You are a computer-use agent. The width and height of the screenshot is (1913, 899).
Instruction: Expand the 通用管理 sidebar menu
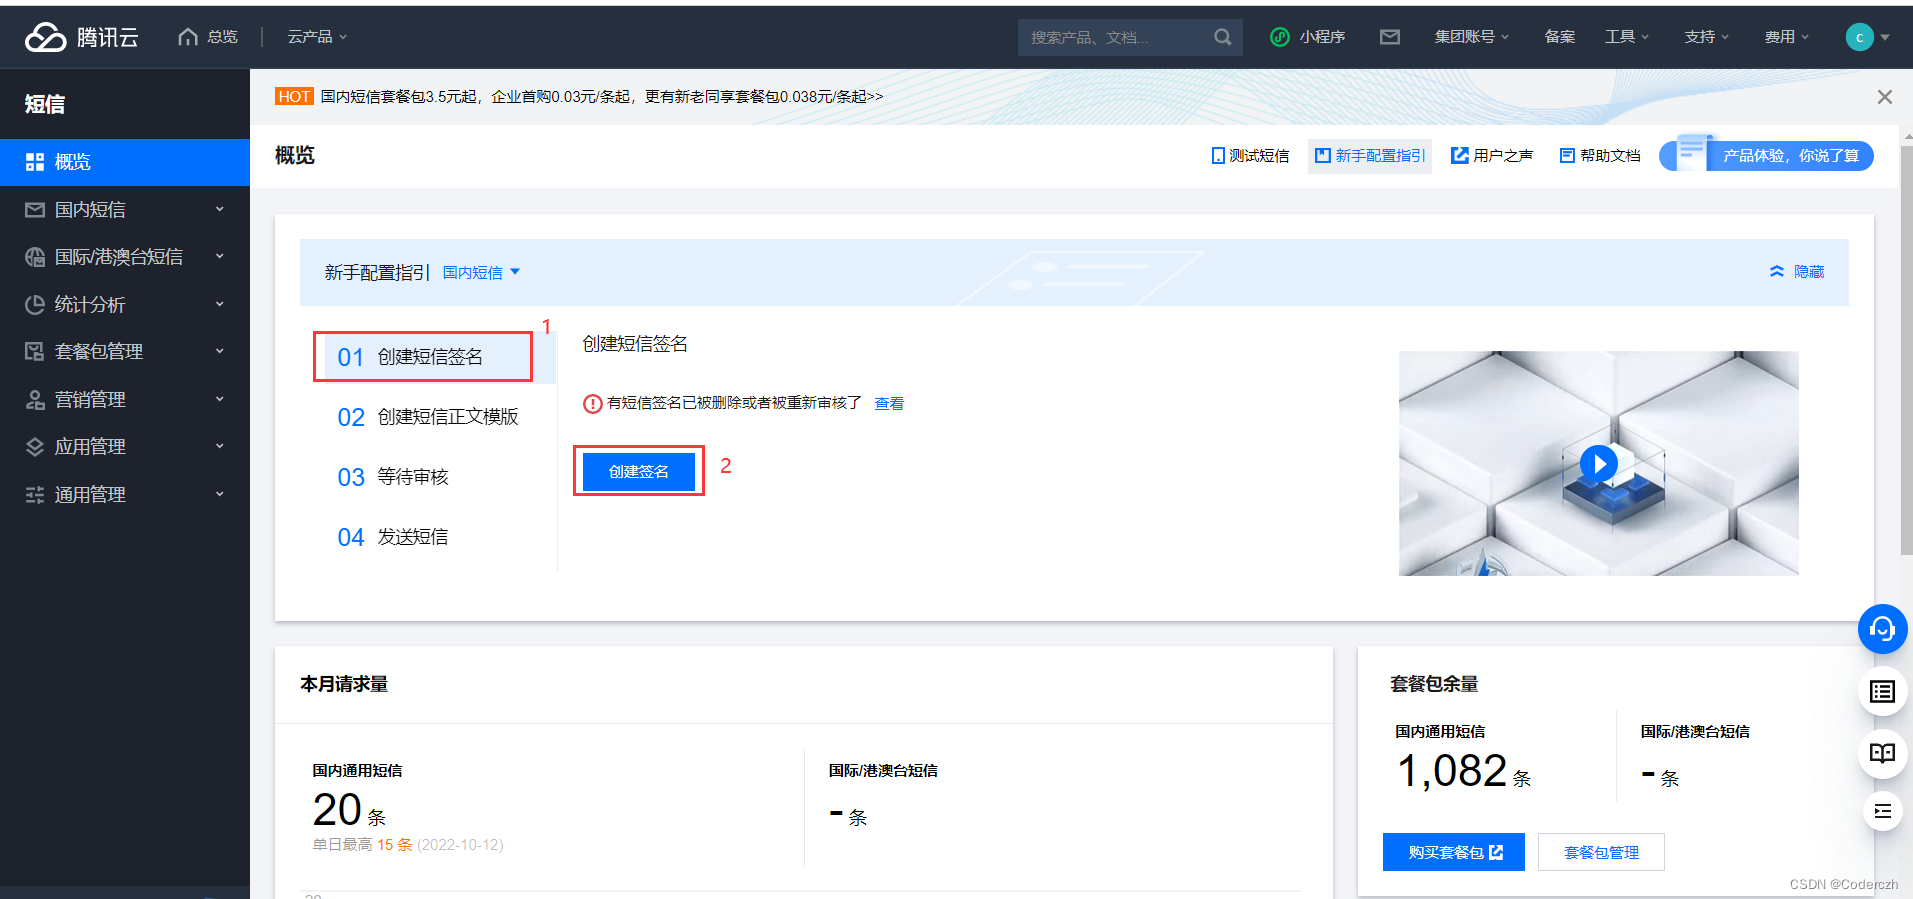point(219,494)
